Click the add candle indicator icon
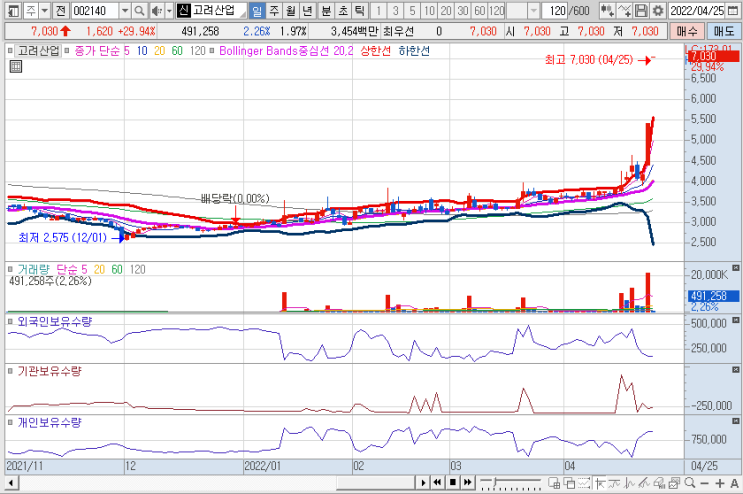The image size is (743, 494). click(x=607, y=10)
